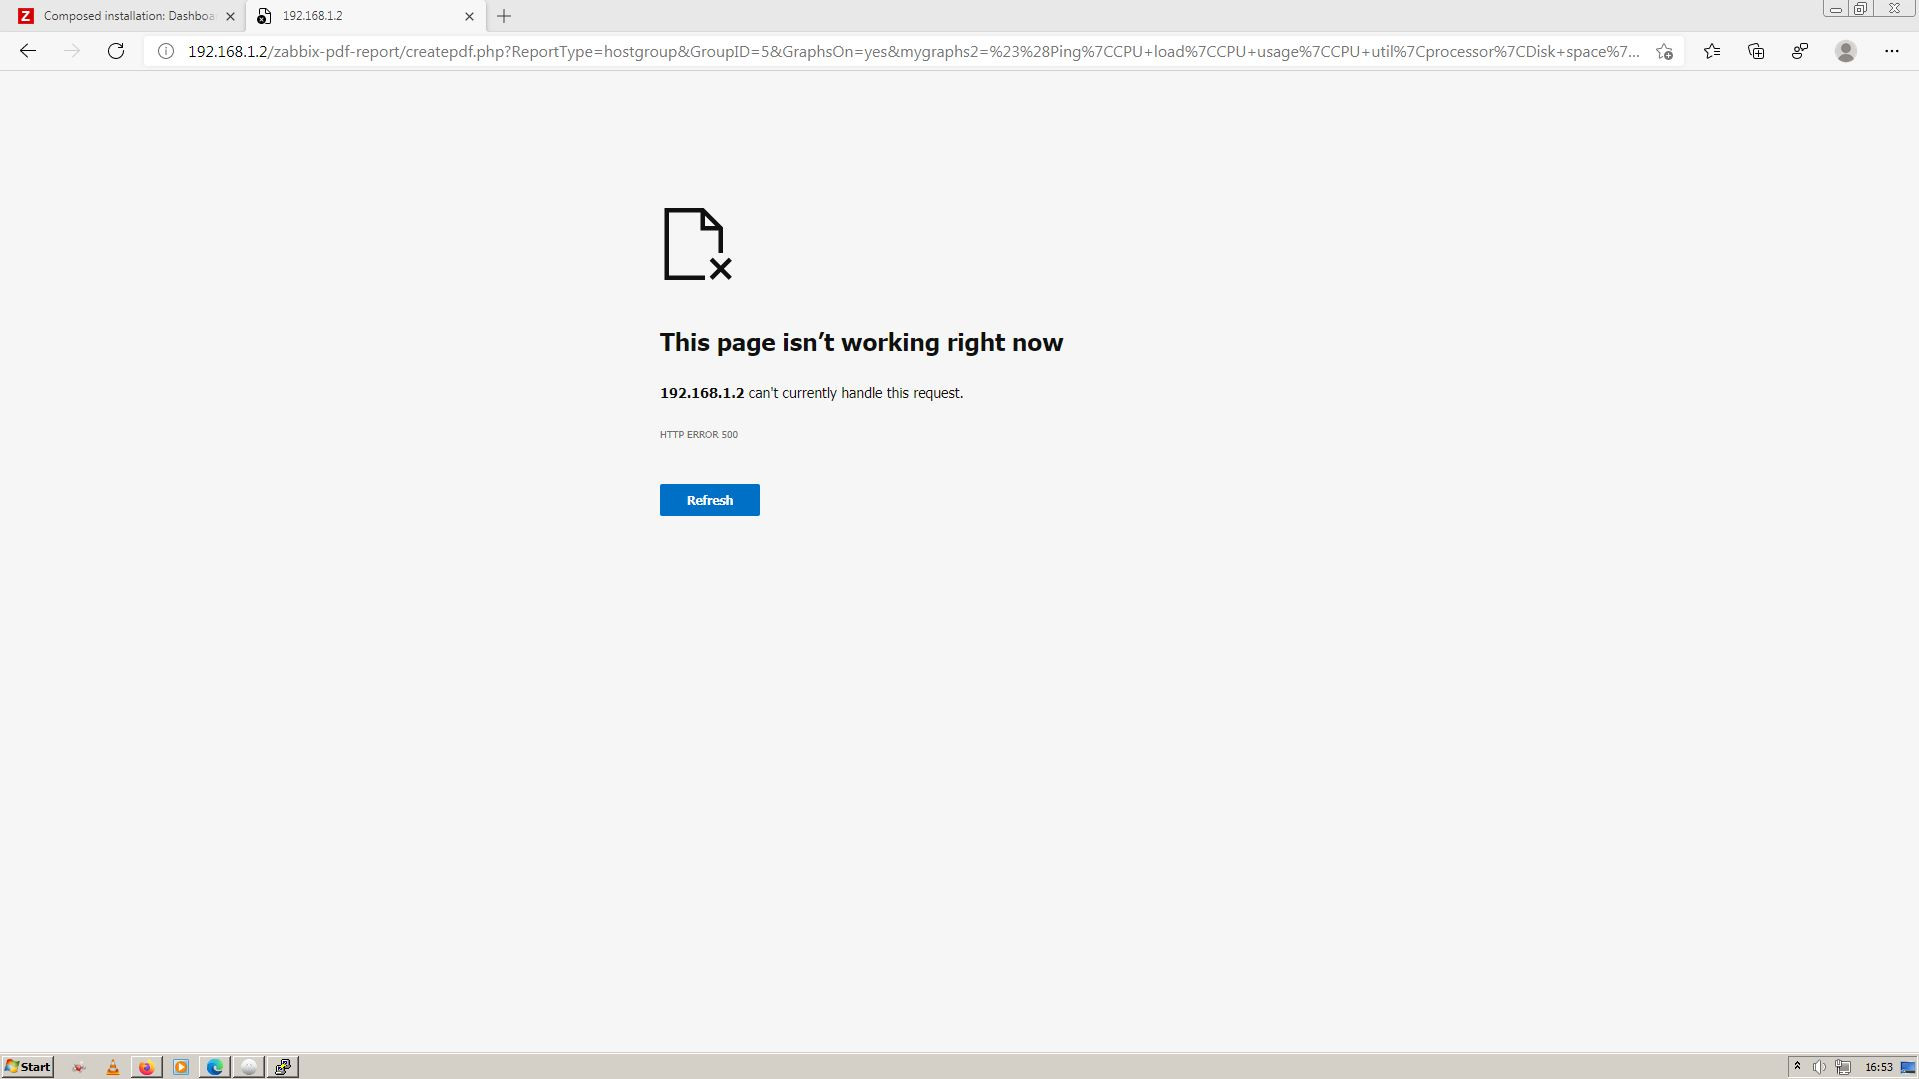This screenshot has height=1079, width=1919.
Task: Close the 192.168.1.2 tab
Action: click(x=469, y=16)
